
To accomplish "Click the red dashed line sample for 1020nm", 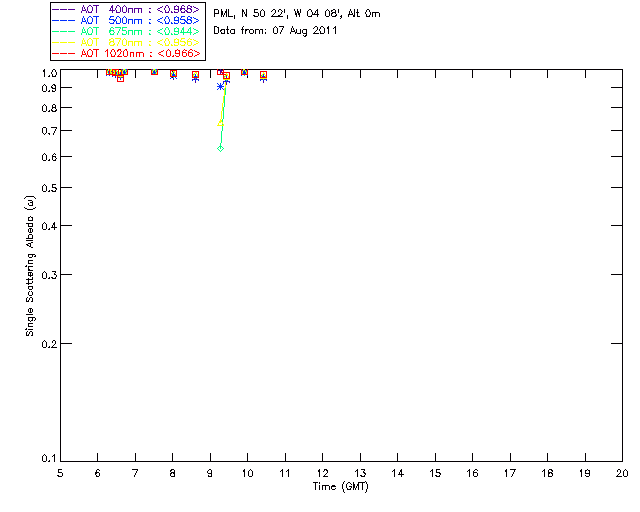I will (x=64, y=53).
